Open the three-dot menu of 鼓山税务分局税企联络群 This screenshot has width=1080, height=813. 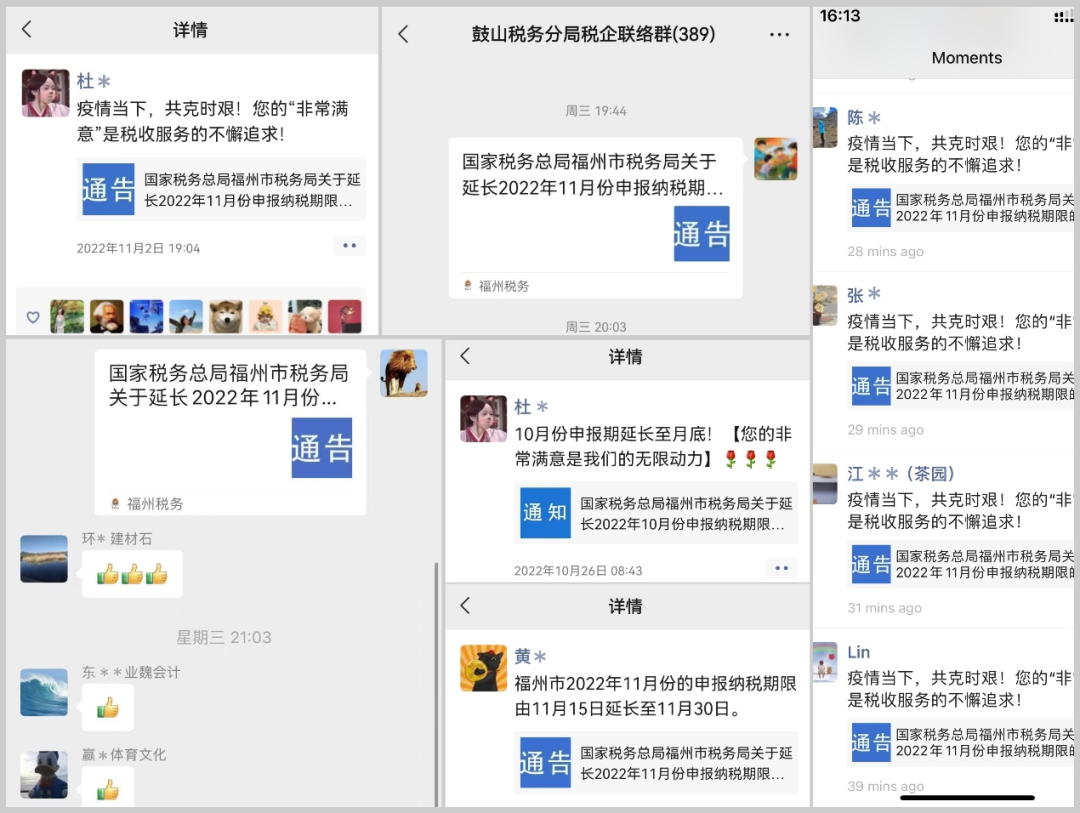(x=779, y=34)
